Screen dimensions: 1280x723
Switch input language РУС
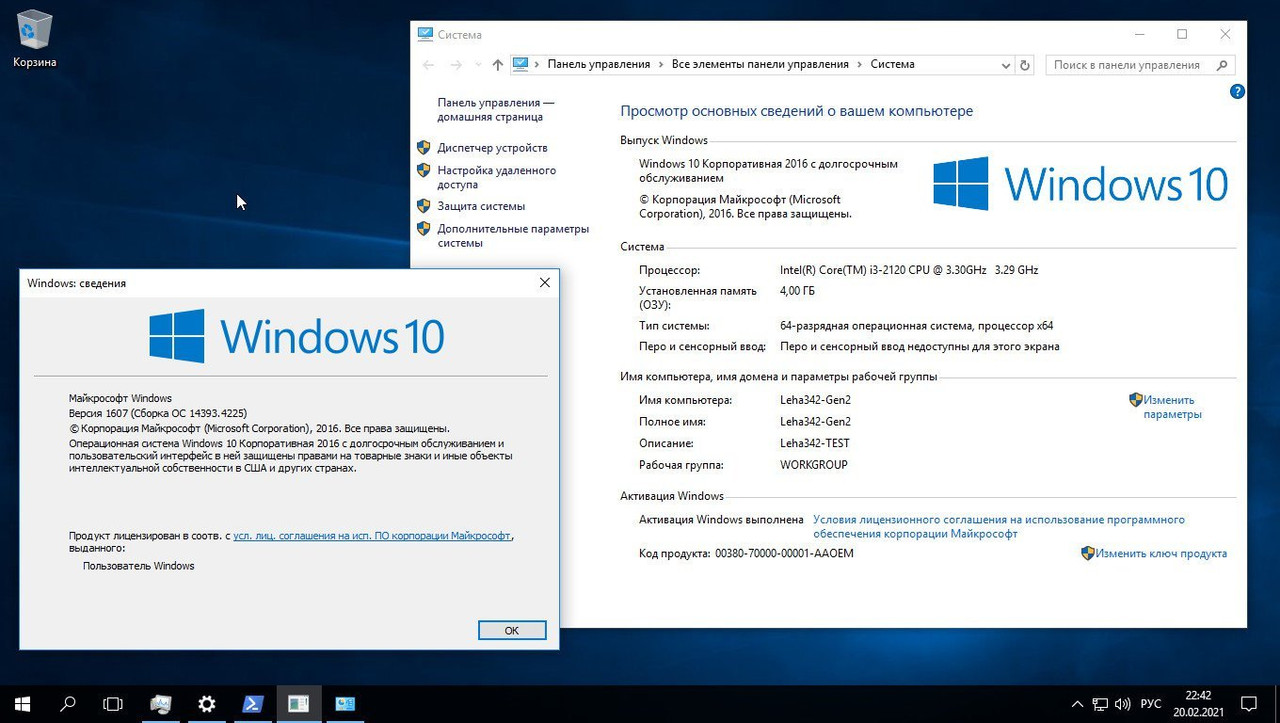pos(1151,704)
